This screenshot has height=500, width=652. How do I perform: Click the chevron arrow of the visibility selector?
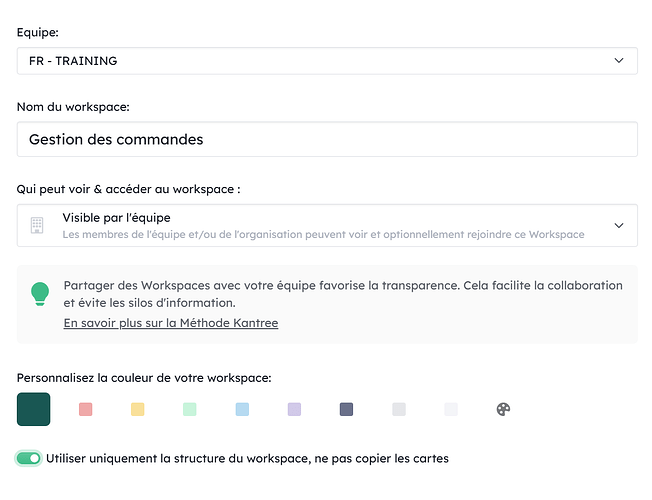tap(618, 225)
